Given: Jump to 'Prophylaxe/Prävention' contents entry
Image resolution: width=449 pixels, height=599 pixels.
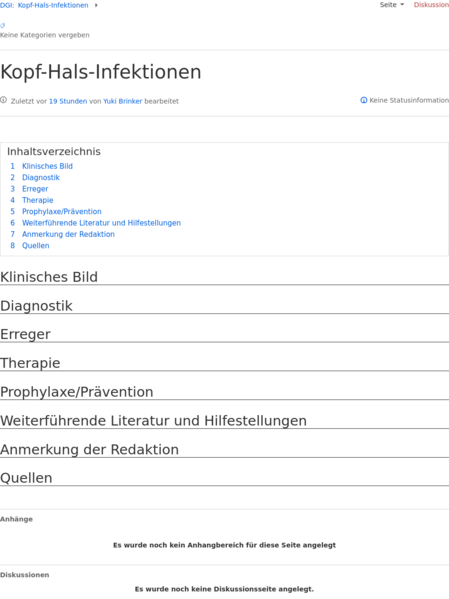Looking at the screenshot, I should click(62, 212).
